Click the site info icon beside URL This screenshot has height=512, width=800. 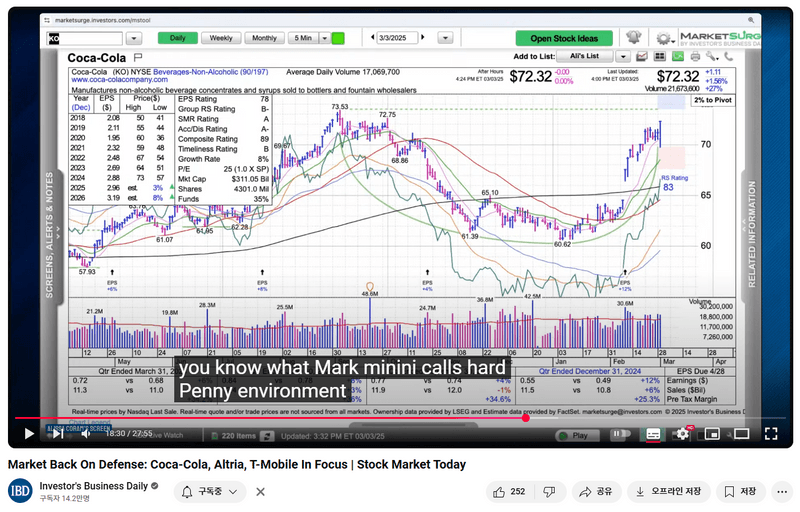pyautogui.click(x=47, y=20)
